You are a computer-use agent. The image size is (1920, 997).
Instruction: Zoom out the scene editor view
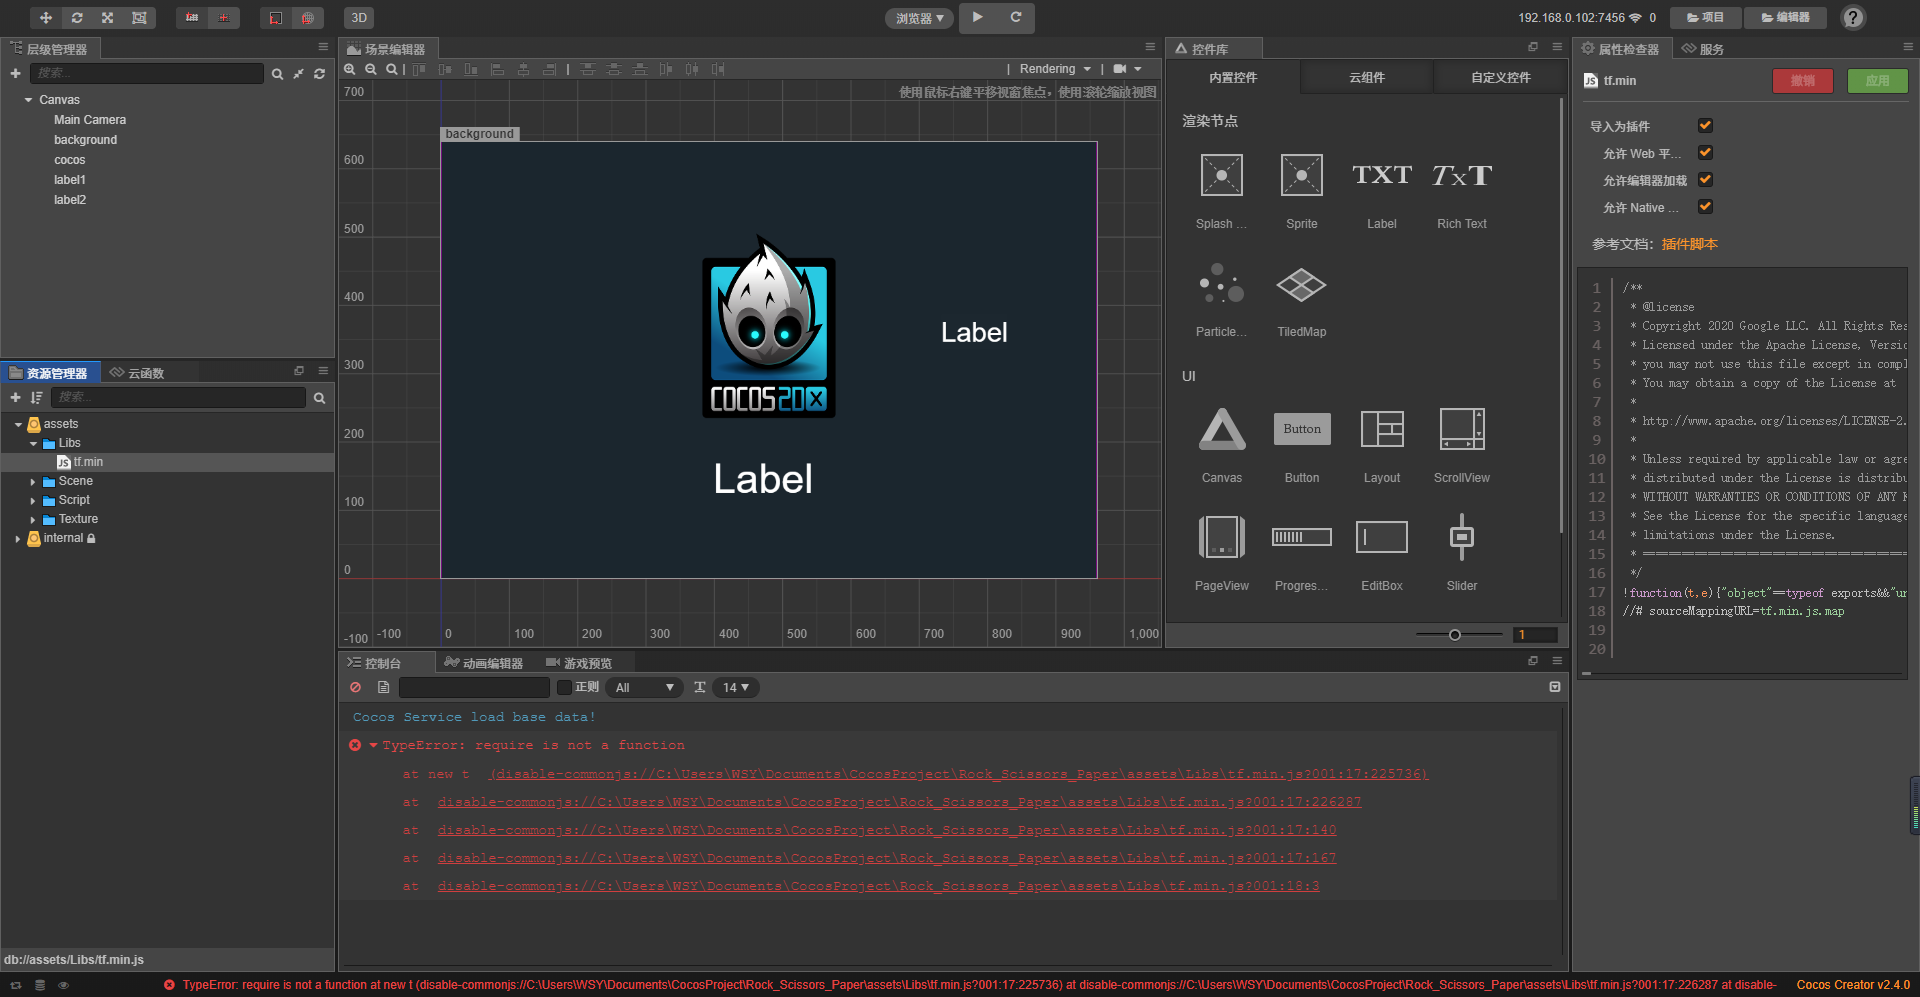point(371,69)
